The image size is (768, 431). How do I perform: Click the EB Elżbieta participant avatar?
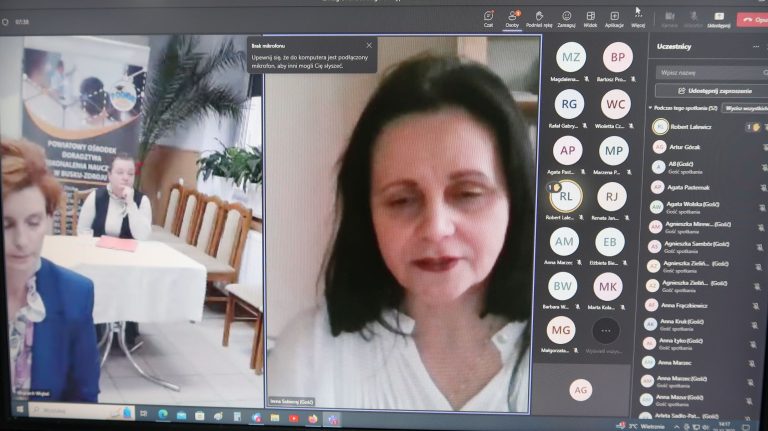[x=609, y=242]
